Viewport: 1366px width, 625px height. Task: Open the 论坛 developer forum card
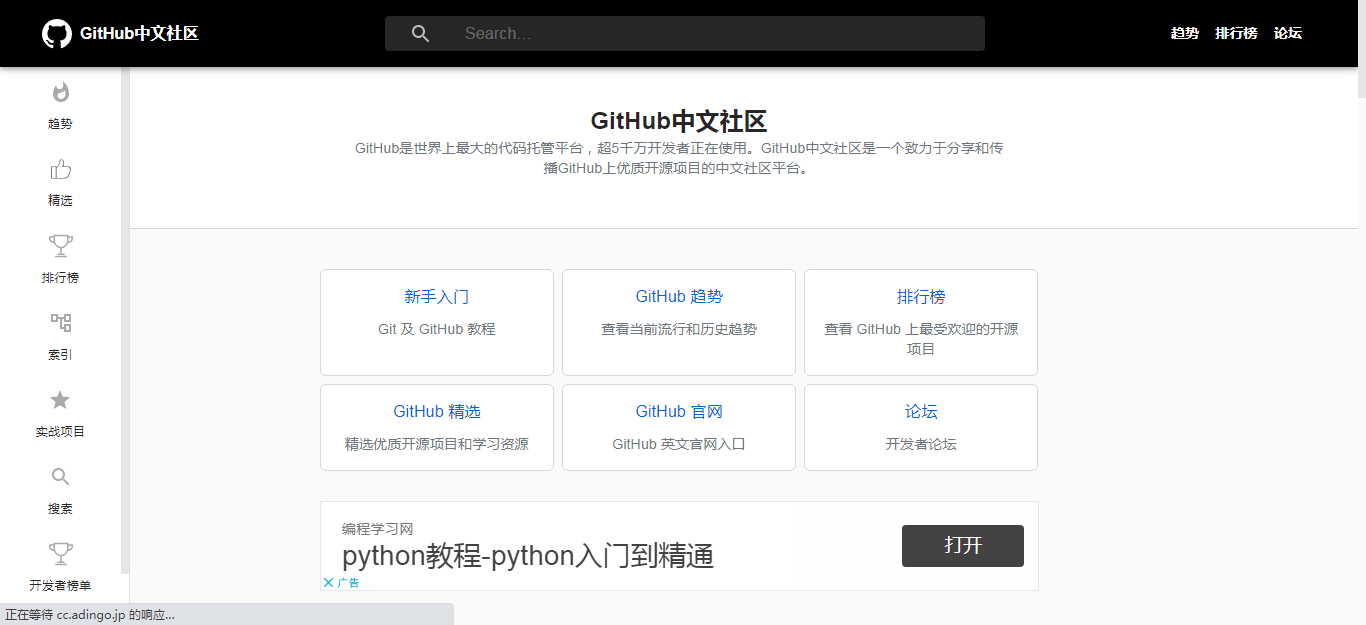[x=921, y=427]
